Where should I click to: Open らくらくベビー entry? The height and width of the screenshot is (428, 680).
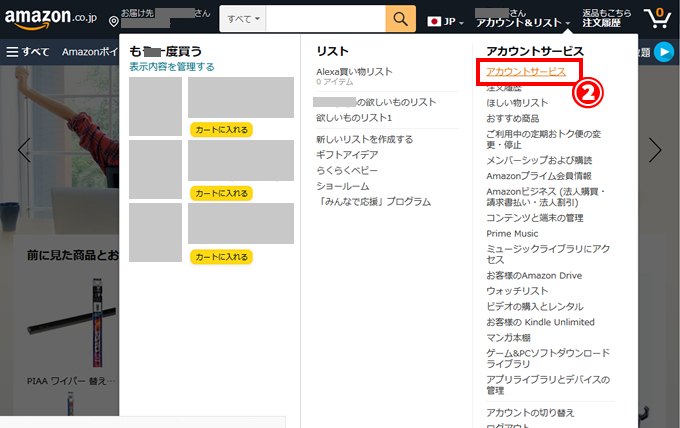pos(347,170)
